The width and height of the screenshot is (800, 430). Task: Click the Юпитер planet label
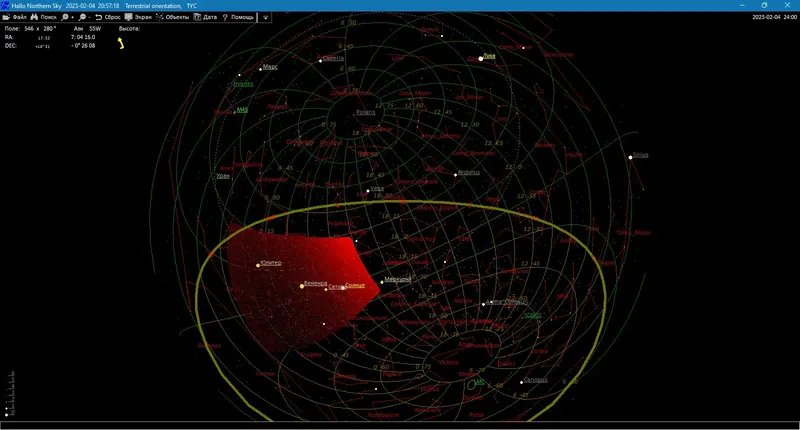click(270, 263)
